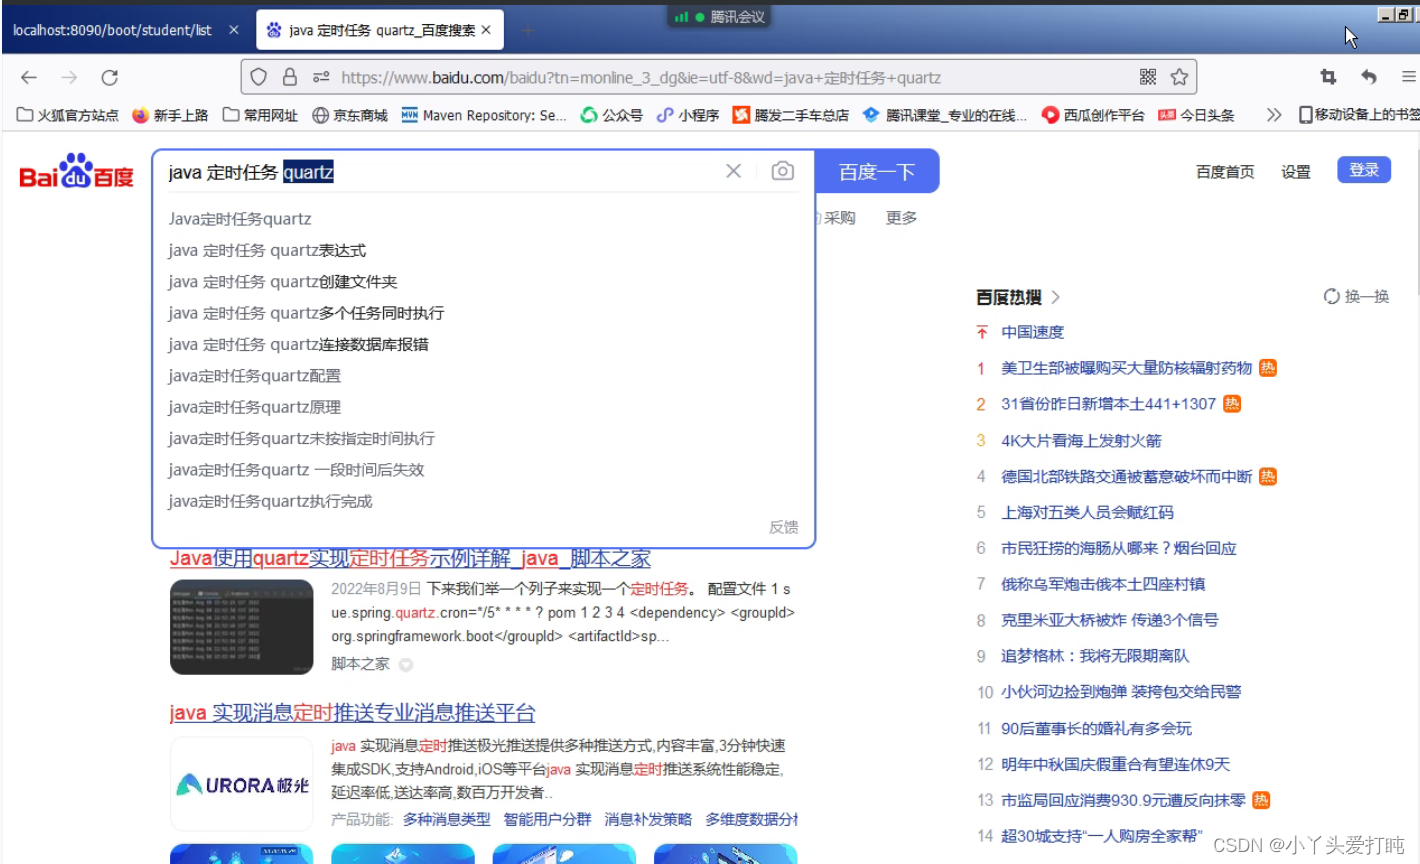The width and height of the screenshot is (1420, 864).
Task: Open the 新手上路 bookmark
Action: (x=170, y=115)
